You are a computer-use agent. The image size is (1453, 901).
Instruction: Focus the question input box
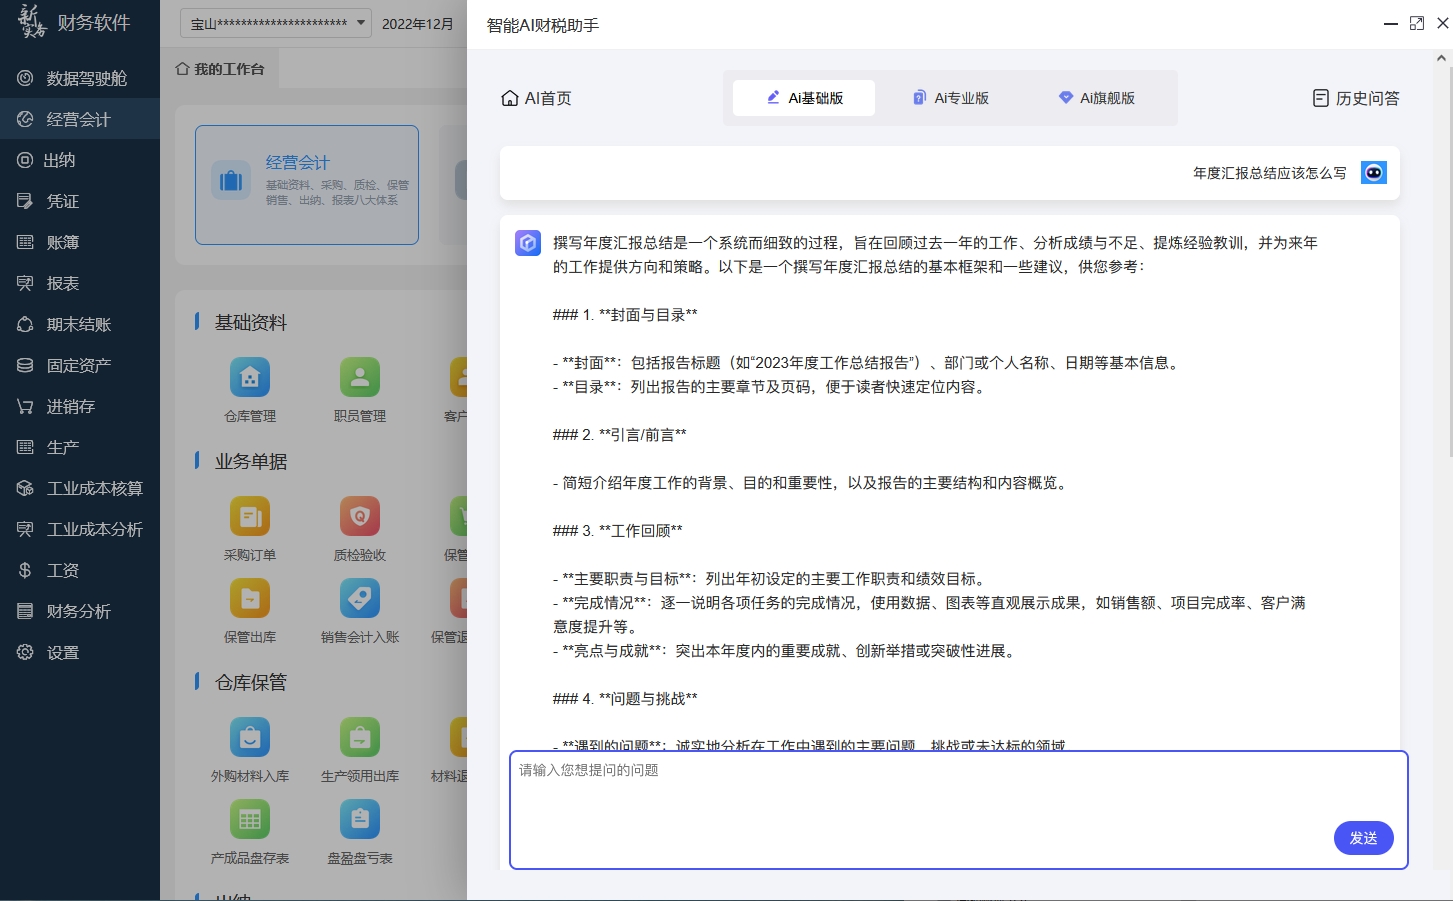tap(959, 810)
